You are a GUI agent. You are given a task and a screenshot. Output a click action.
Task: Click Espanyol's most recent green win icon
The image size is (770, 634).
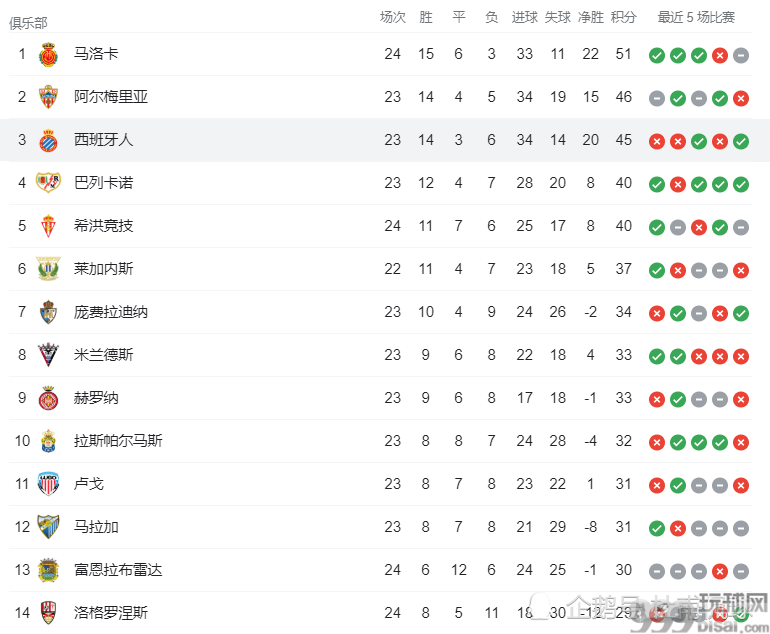[x=741, y=141]
